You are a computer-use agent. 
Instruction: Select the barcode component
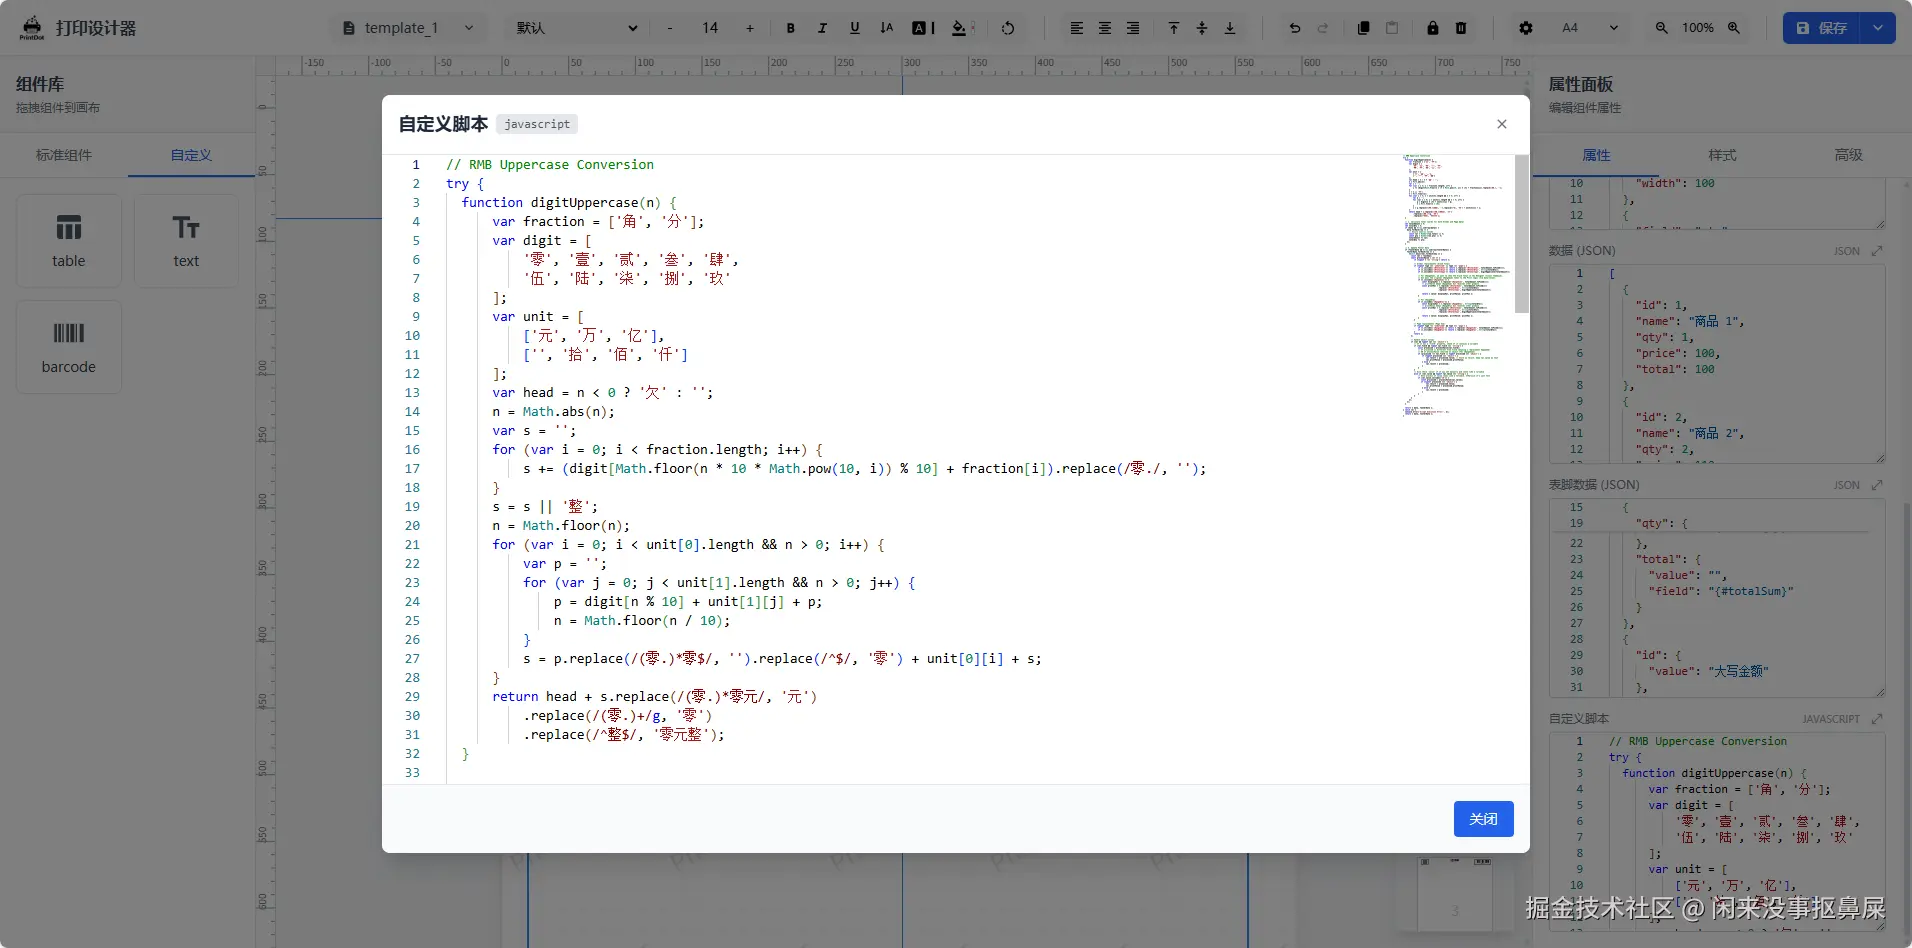pyautogui.click(x=69, y=347)
